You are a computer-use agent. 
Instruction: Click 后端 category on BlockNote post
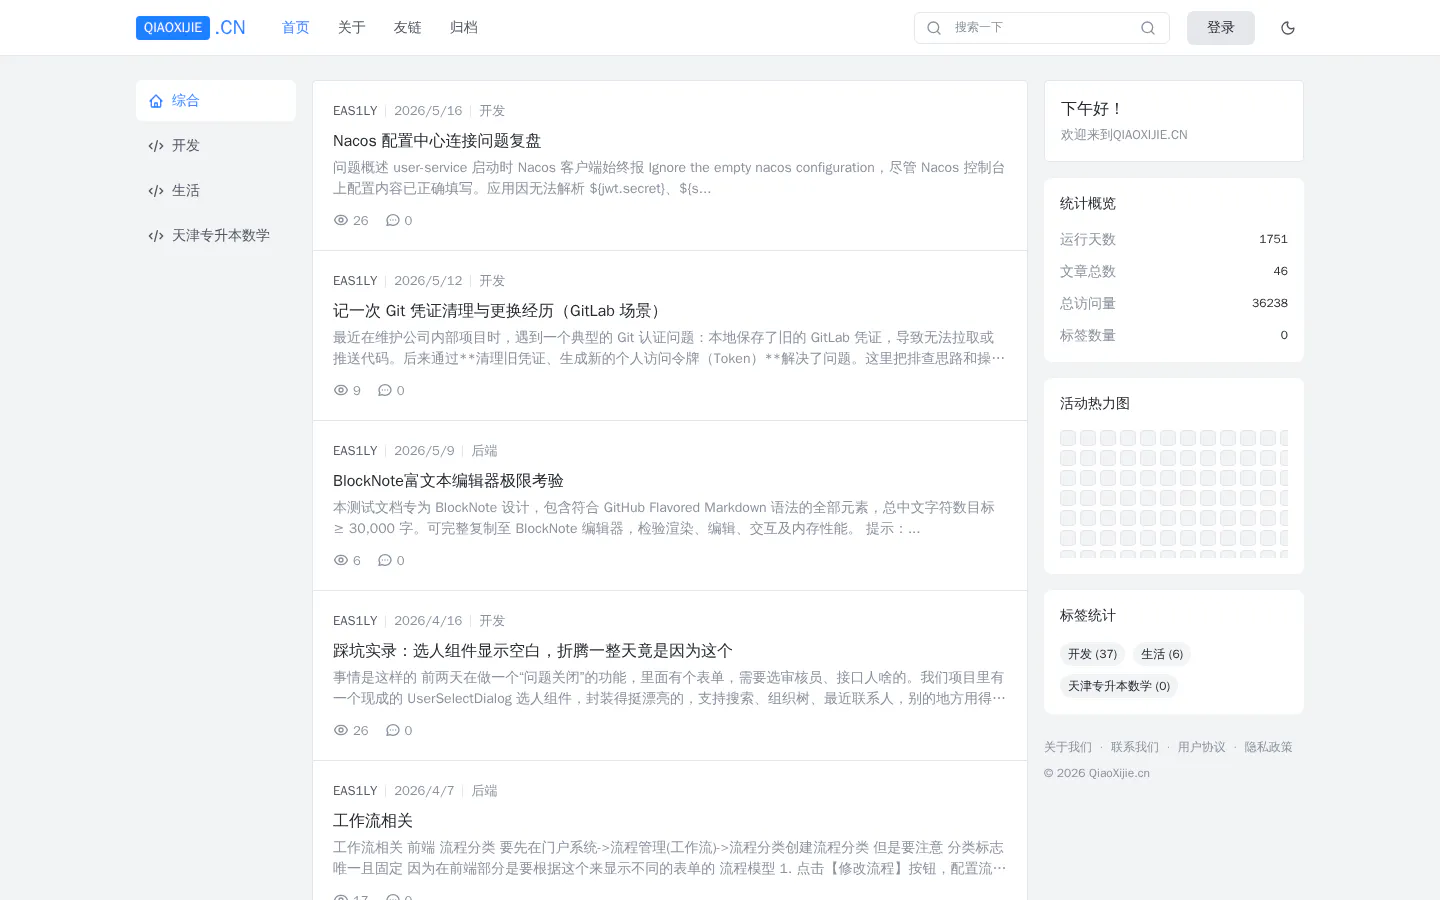pos(484,451)
